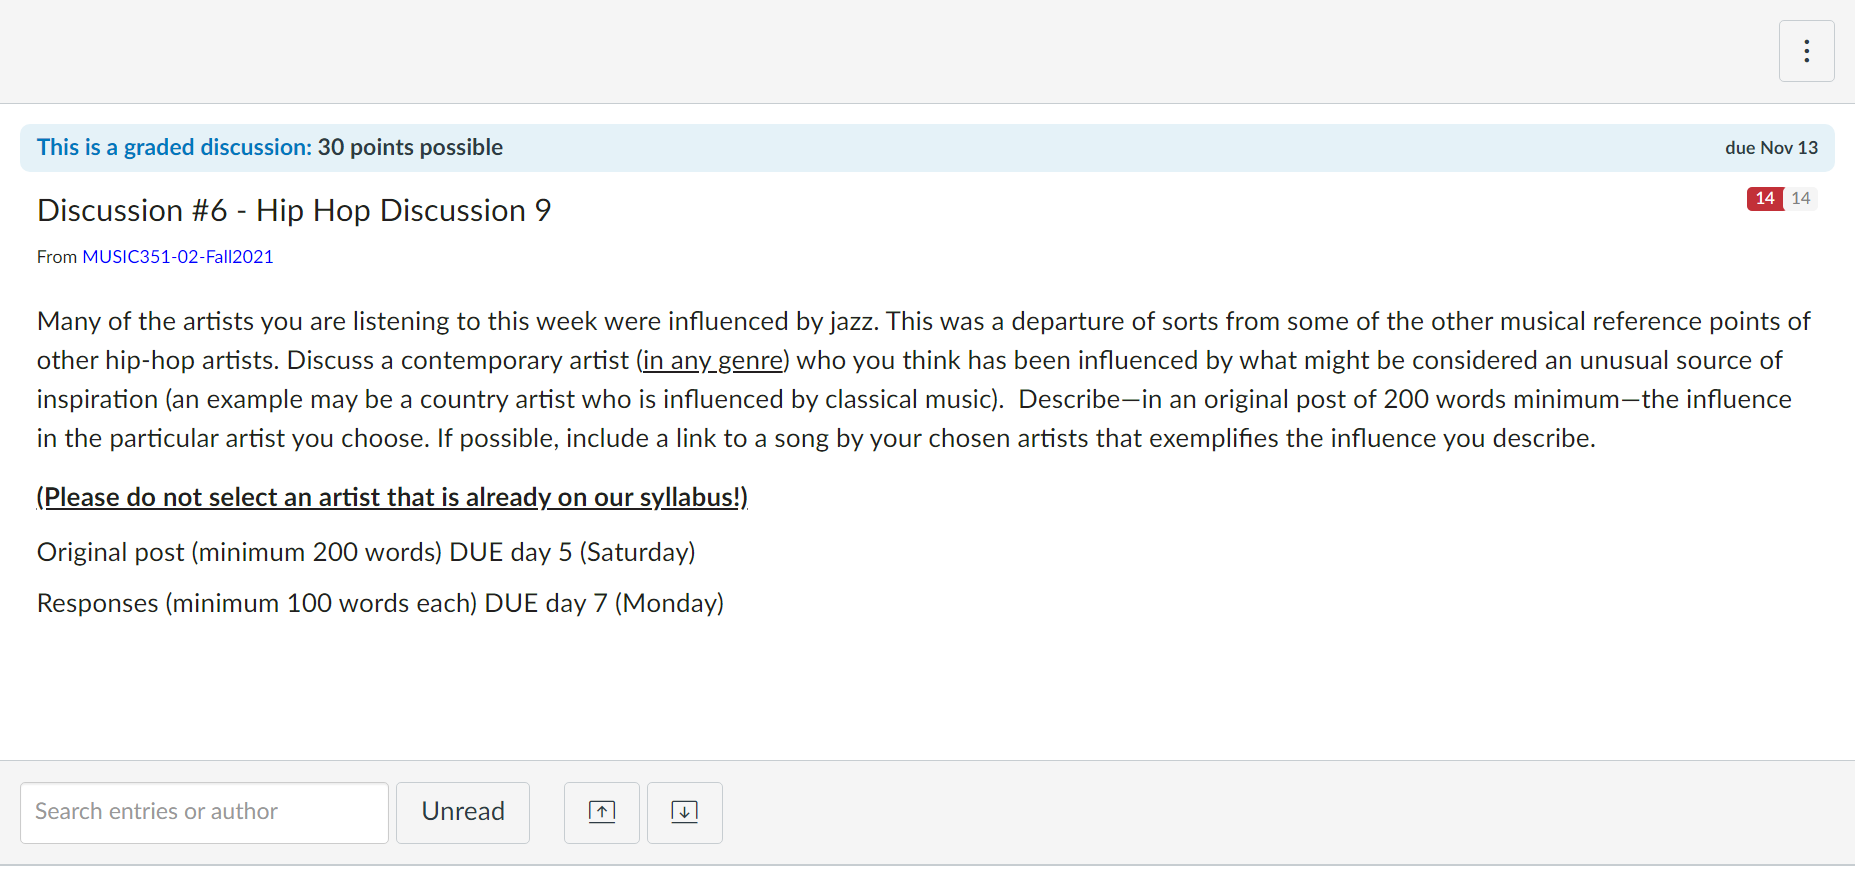Image resolution: width=1855 pixels, height=885 pixels.
Task: Click the paragraph beginning Many of the artists
Action: point(924,379)
